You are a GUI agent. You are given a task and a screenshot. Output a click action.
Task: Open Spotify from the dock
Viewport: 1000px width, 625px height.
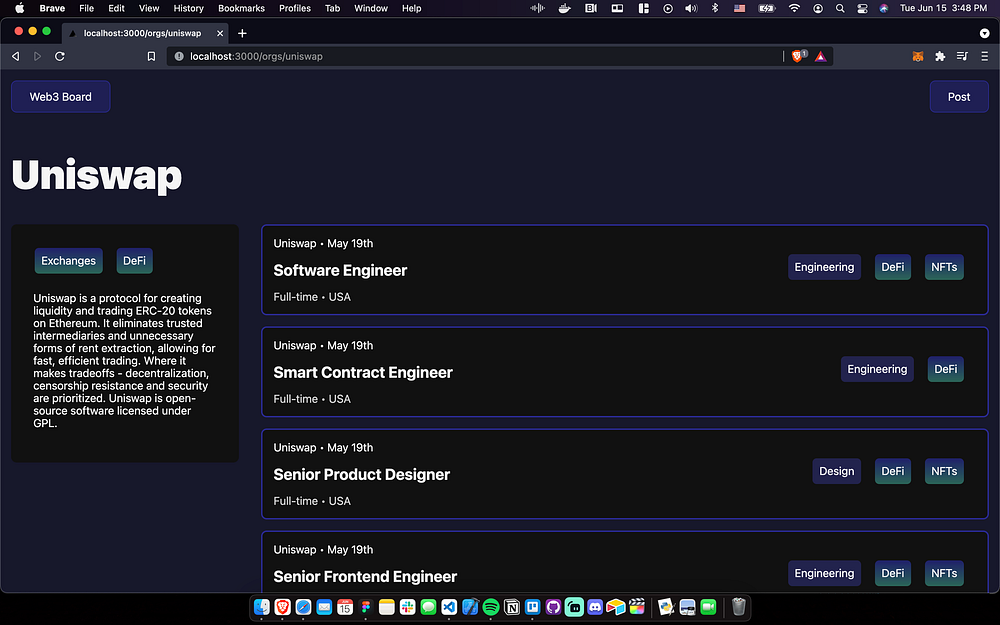tap(491, 607)
